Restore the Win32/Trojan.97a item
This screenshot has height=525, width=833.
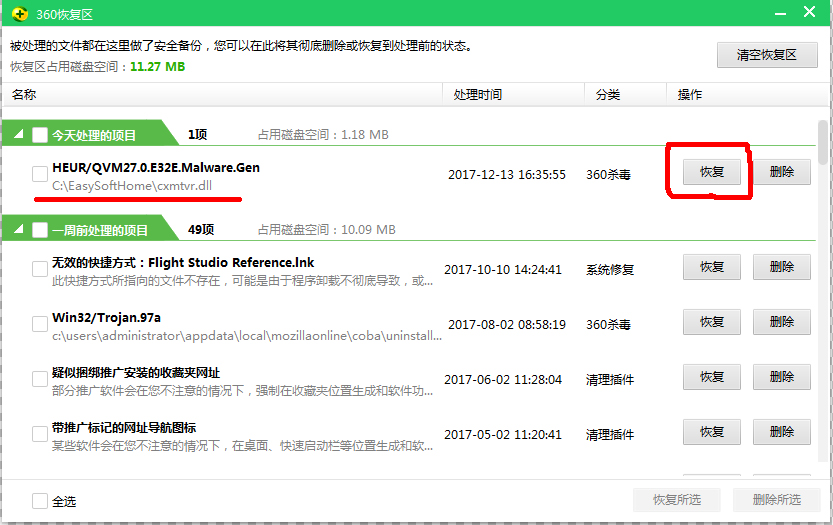pyautogui.click(x=711, y=322)
